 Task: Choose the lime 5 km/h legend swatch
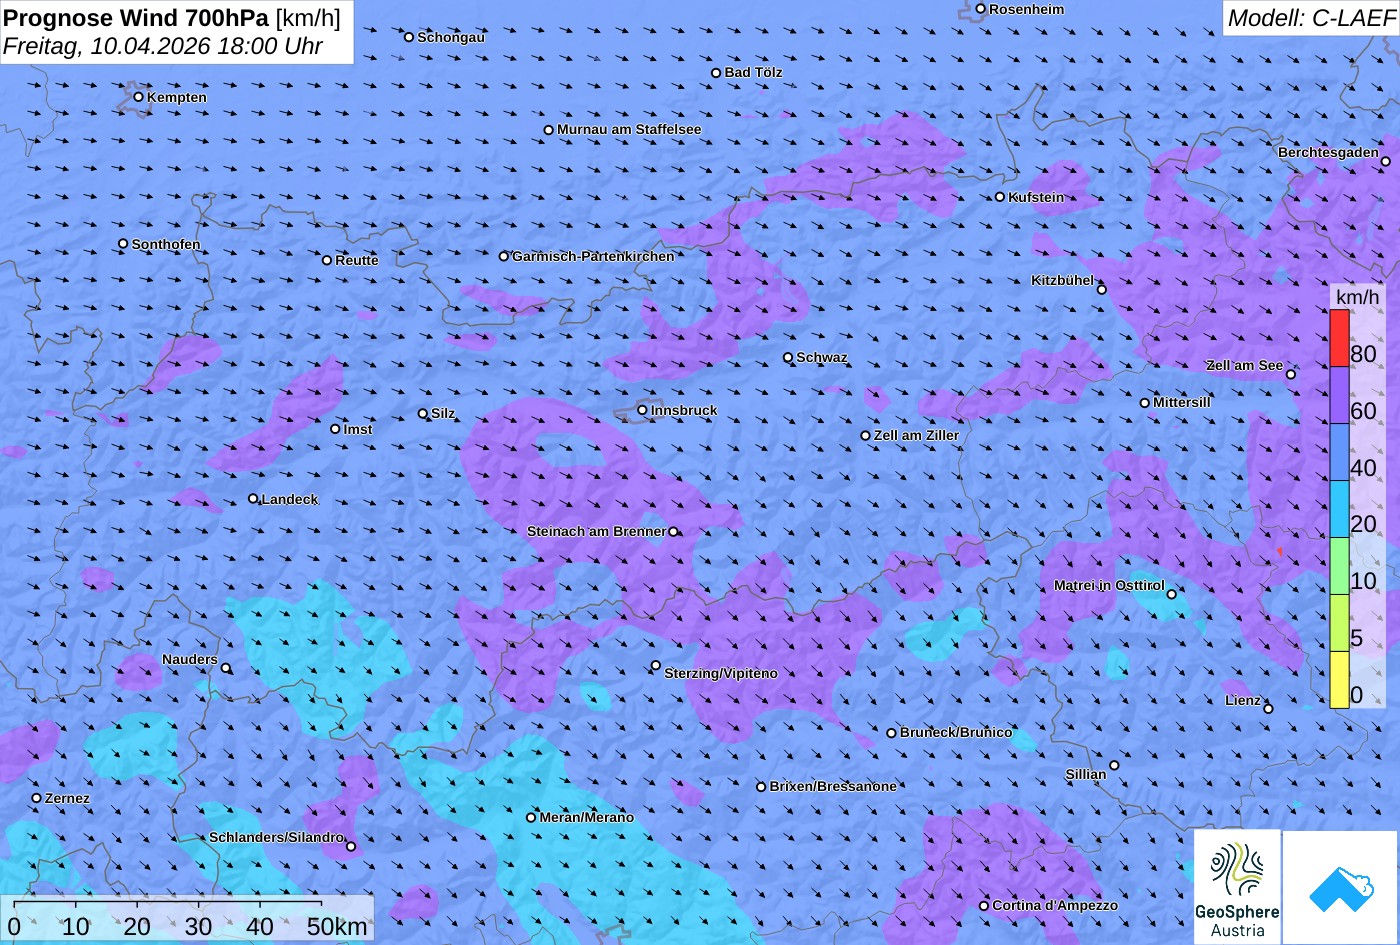coord(1339,623)
